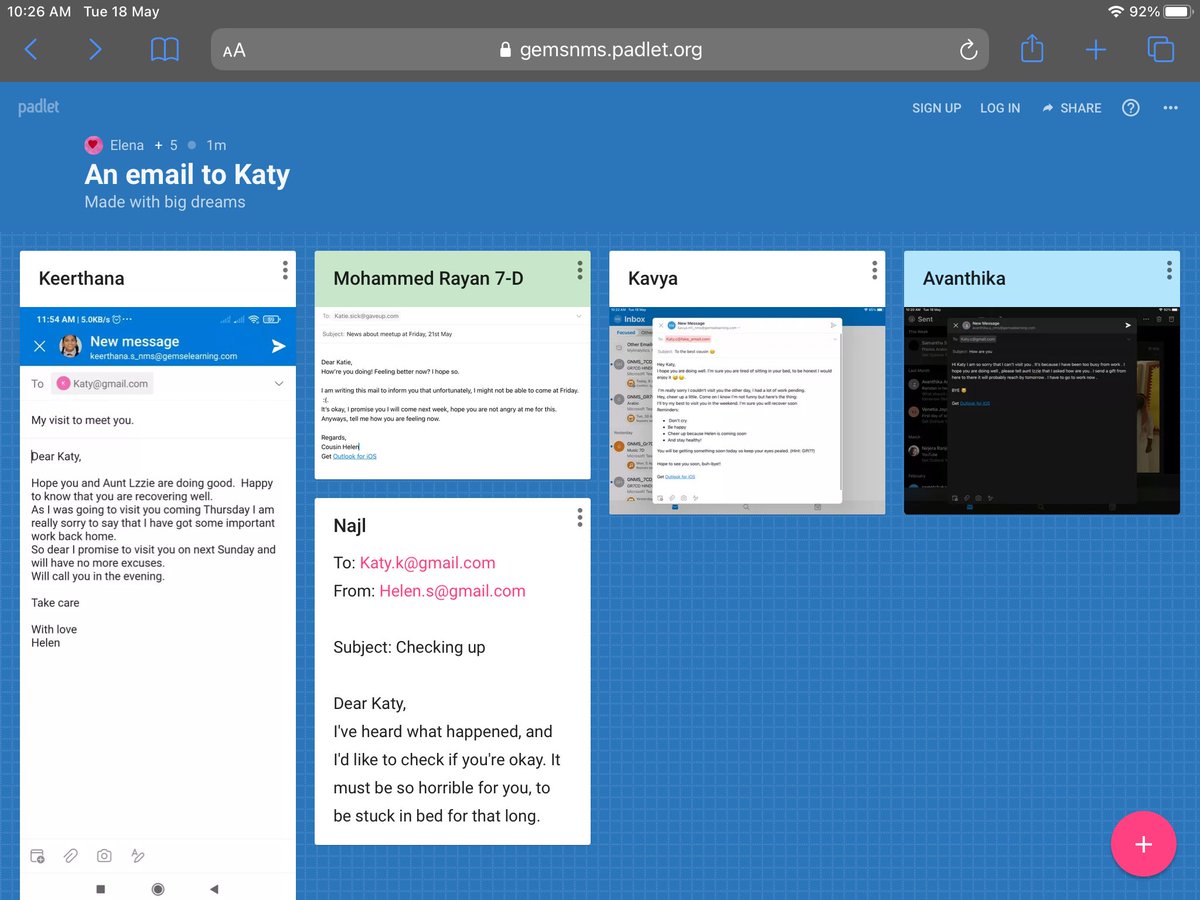
Task: Click the Helen.s@gmail.com link
Action: point(452,591)
